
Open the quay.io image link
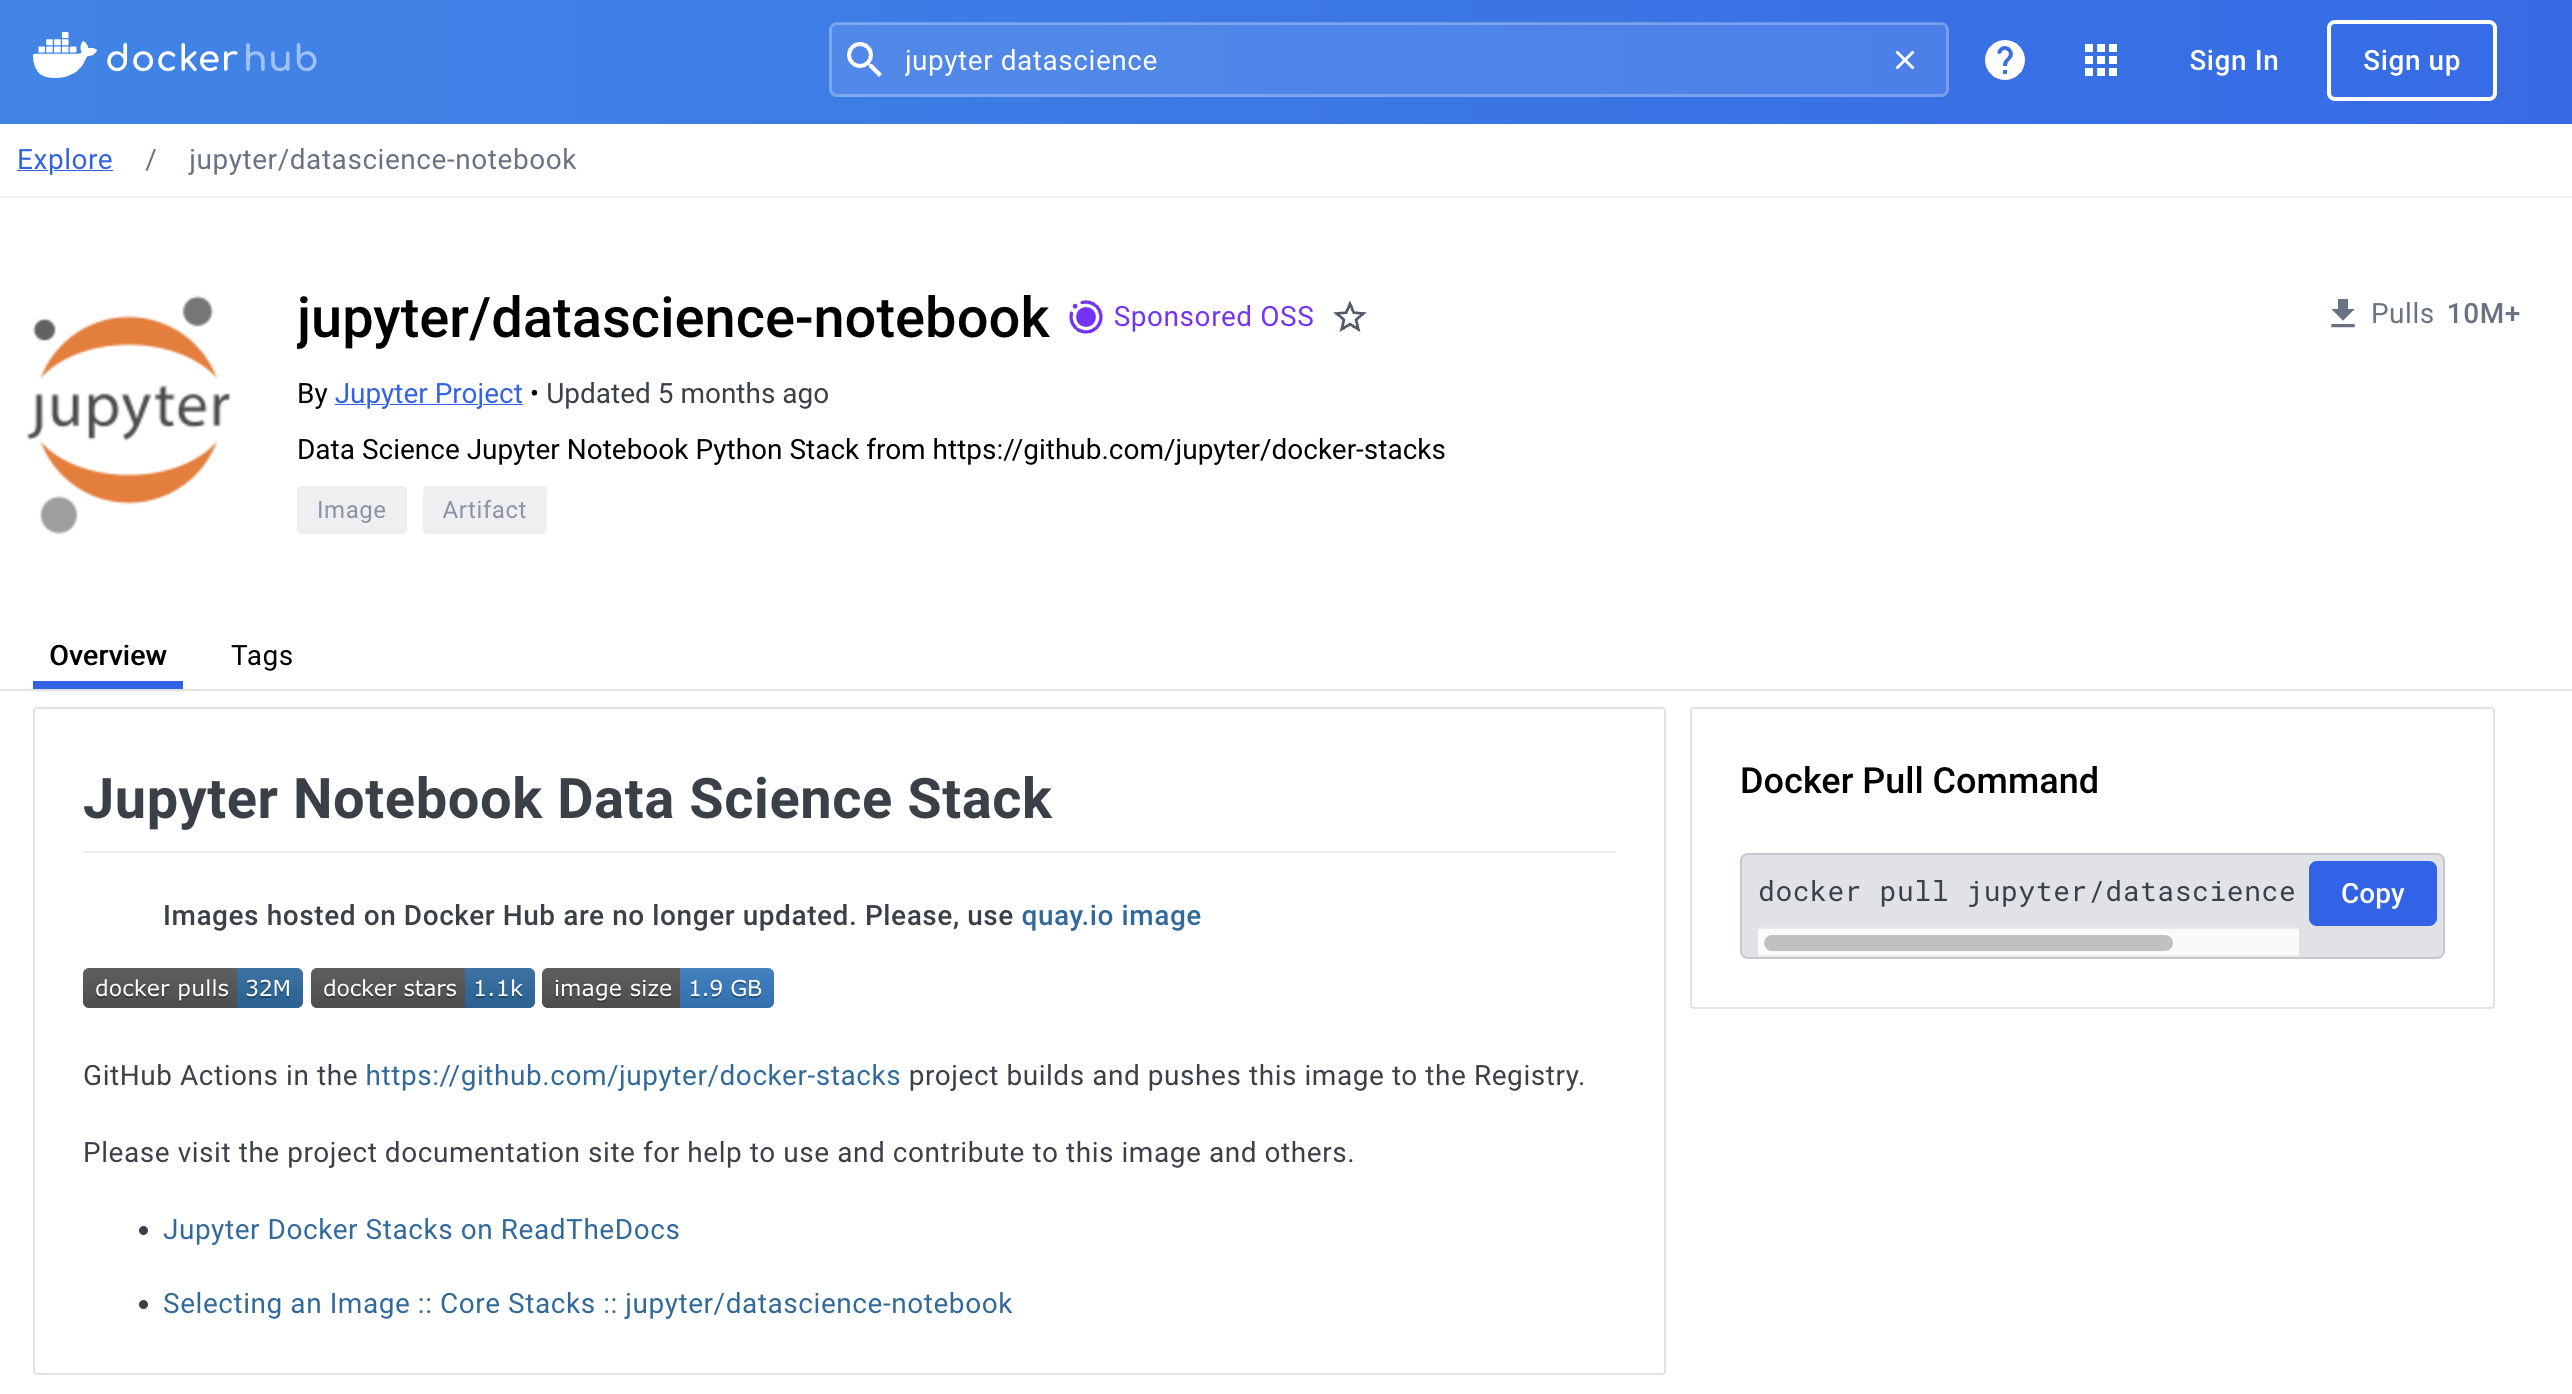point(1110,915)
